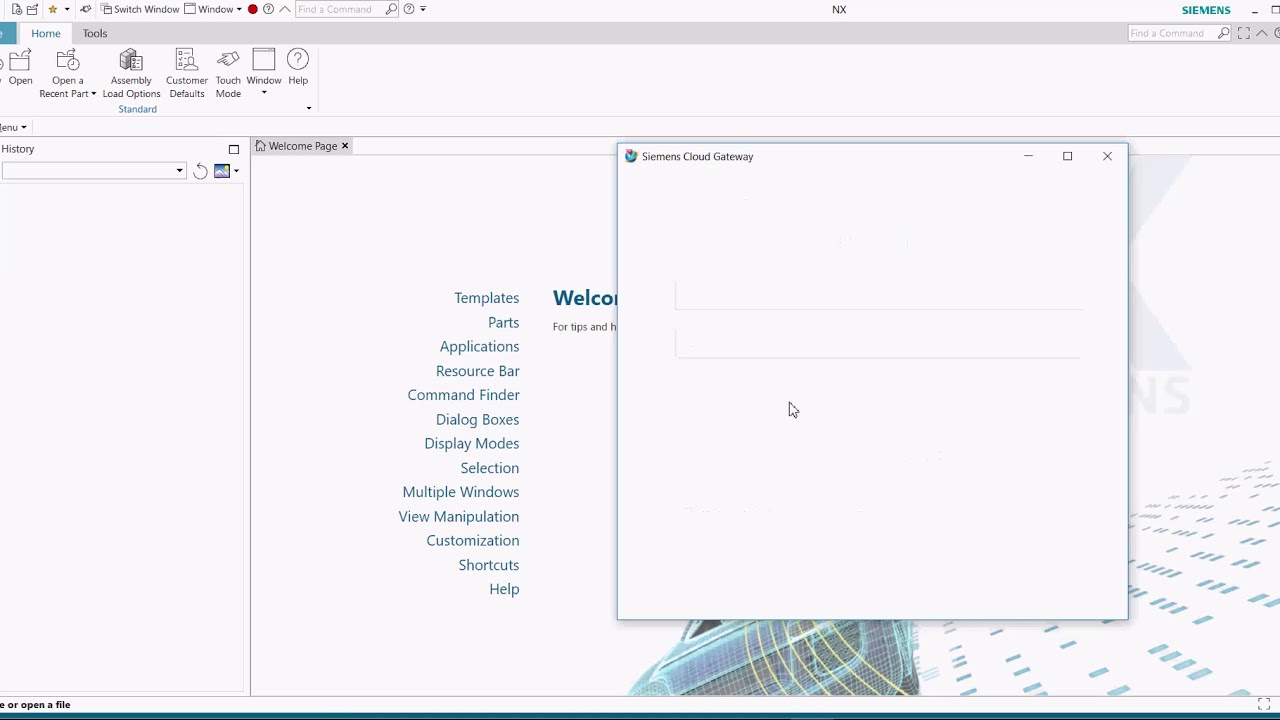Viewport: 1280px width, 720px height.
Task: Open the Help link on Welcome Page
Action: click(504, 589)
